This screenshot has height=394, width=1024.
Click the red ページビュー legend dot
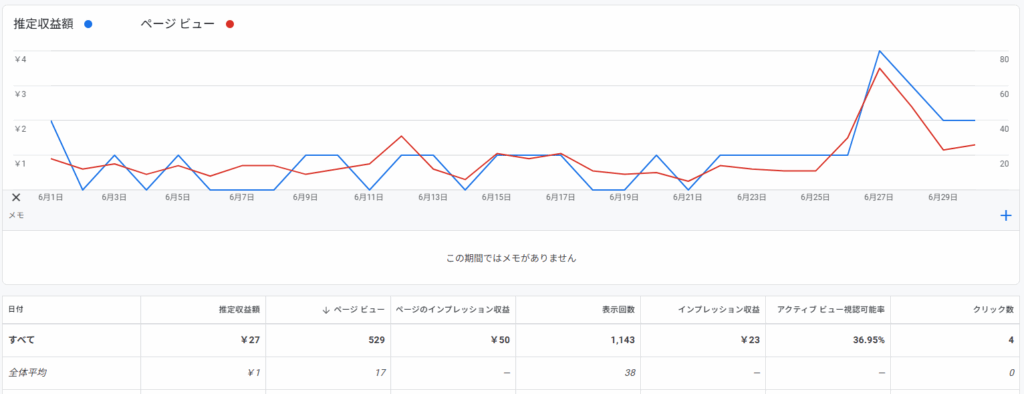(x=230, y=24)
